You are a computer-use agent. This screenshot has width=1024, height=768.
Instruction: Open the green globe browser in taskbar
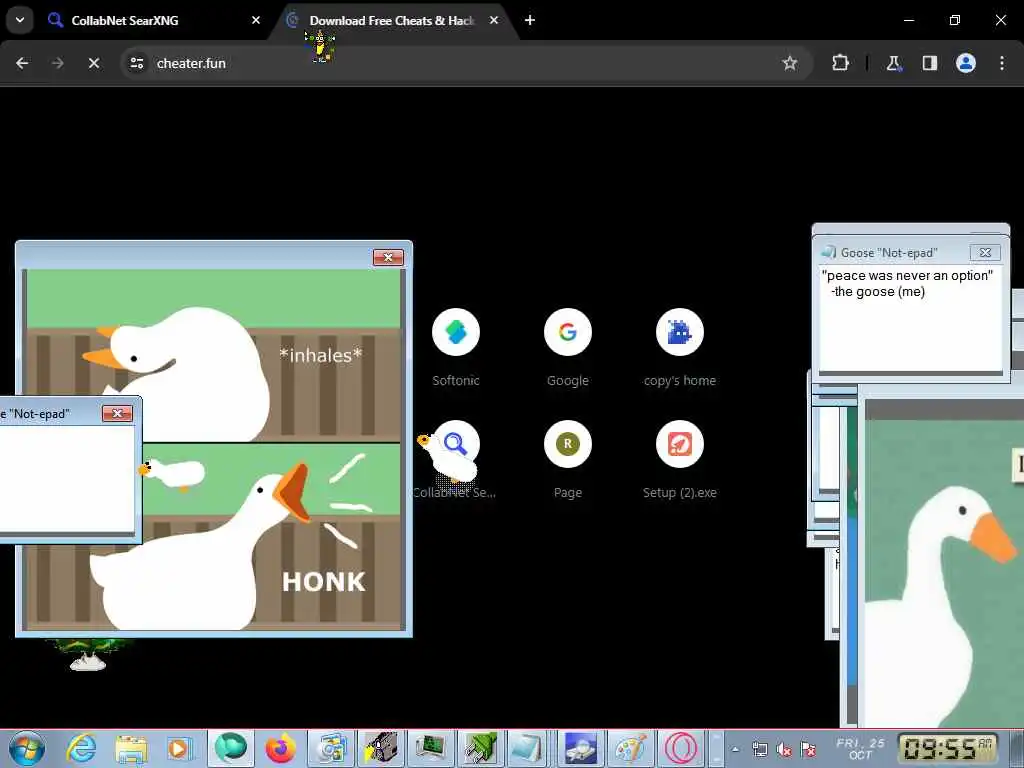pos(231,748)
